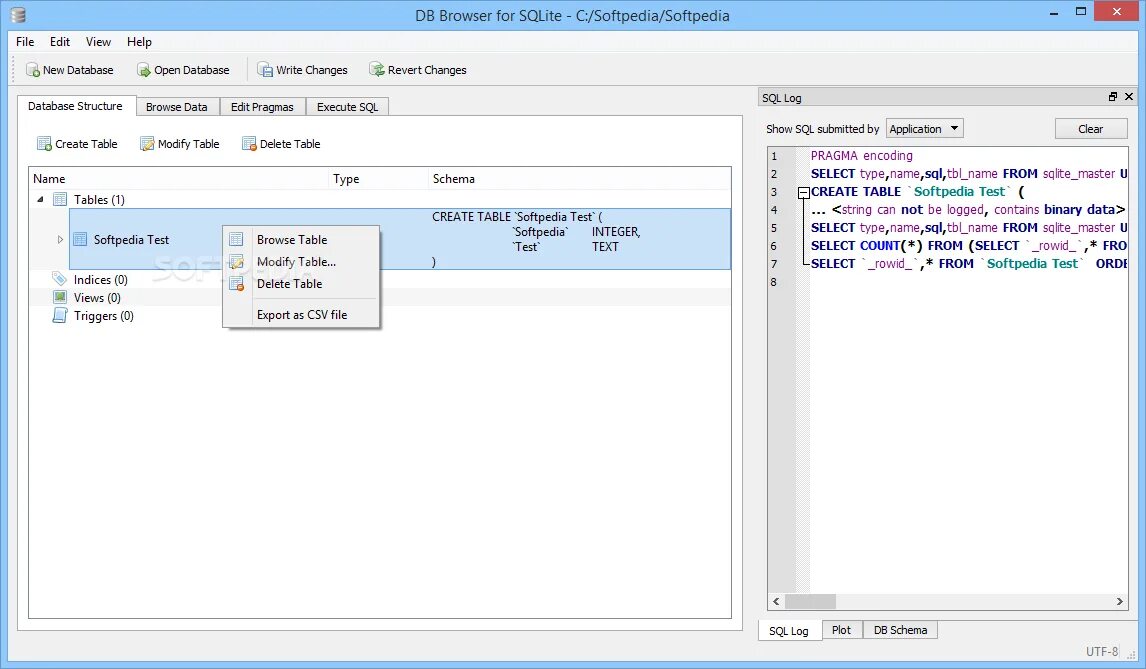Select the Indices (0) tree item

click(101, 279)
